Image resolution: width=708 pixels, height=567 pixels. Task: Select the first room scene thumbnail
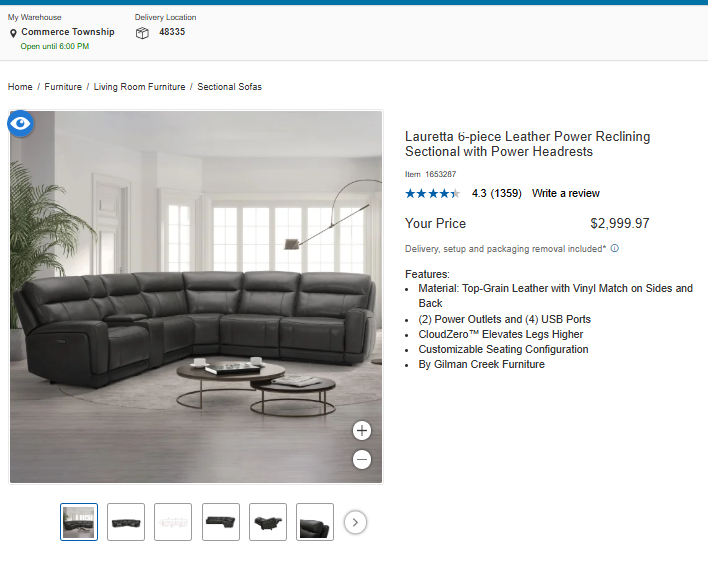79,522
